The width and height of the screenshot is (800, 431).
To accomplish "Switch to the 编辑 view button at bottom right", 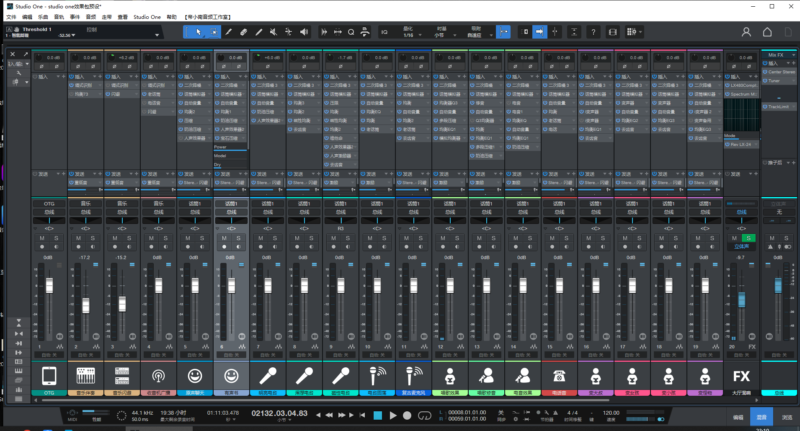I will (x=738, y=417).
